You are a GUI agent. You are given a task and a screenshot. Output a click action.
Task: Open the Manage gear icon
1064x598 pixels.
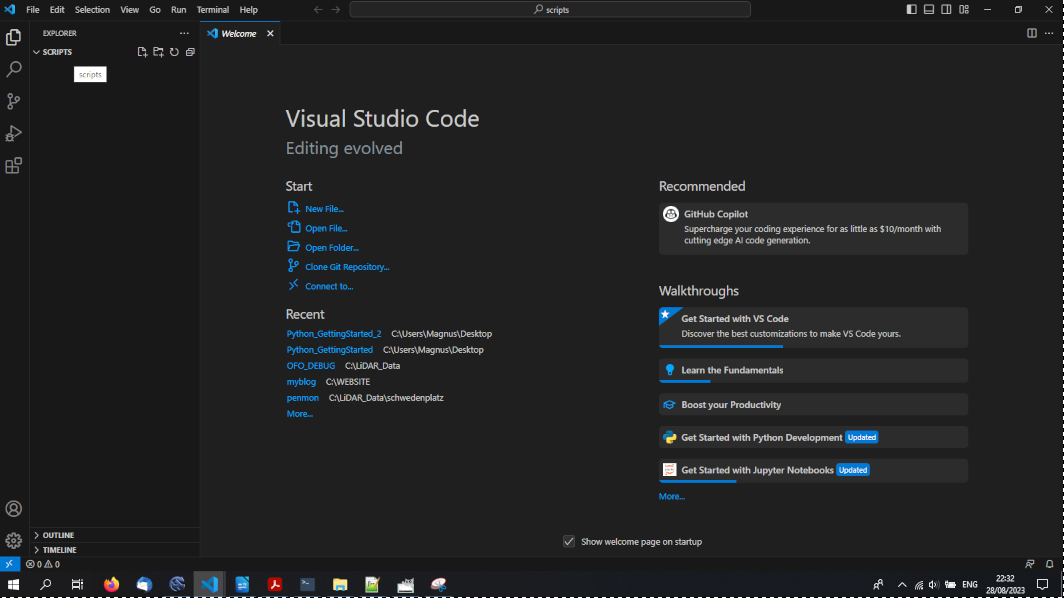click(x=14, y=541)
